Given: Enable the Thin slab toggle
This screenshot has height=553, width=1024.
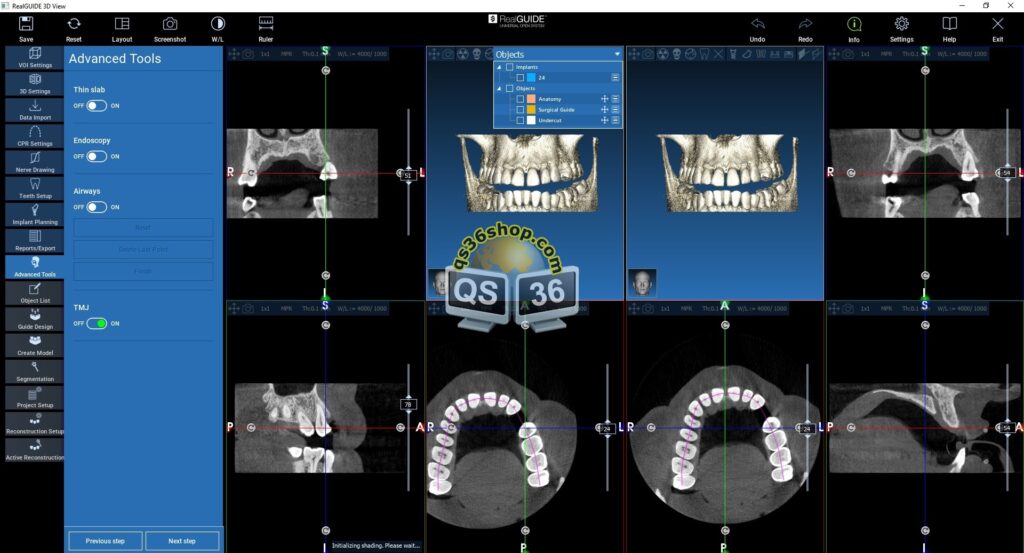Looking at the screenshot, I should coord(96,105).
